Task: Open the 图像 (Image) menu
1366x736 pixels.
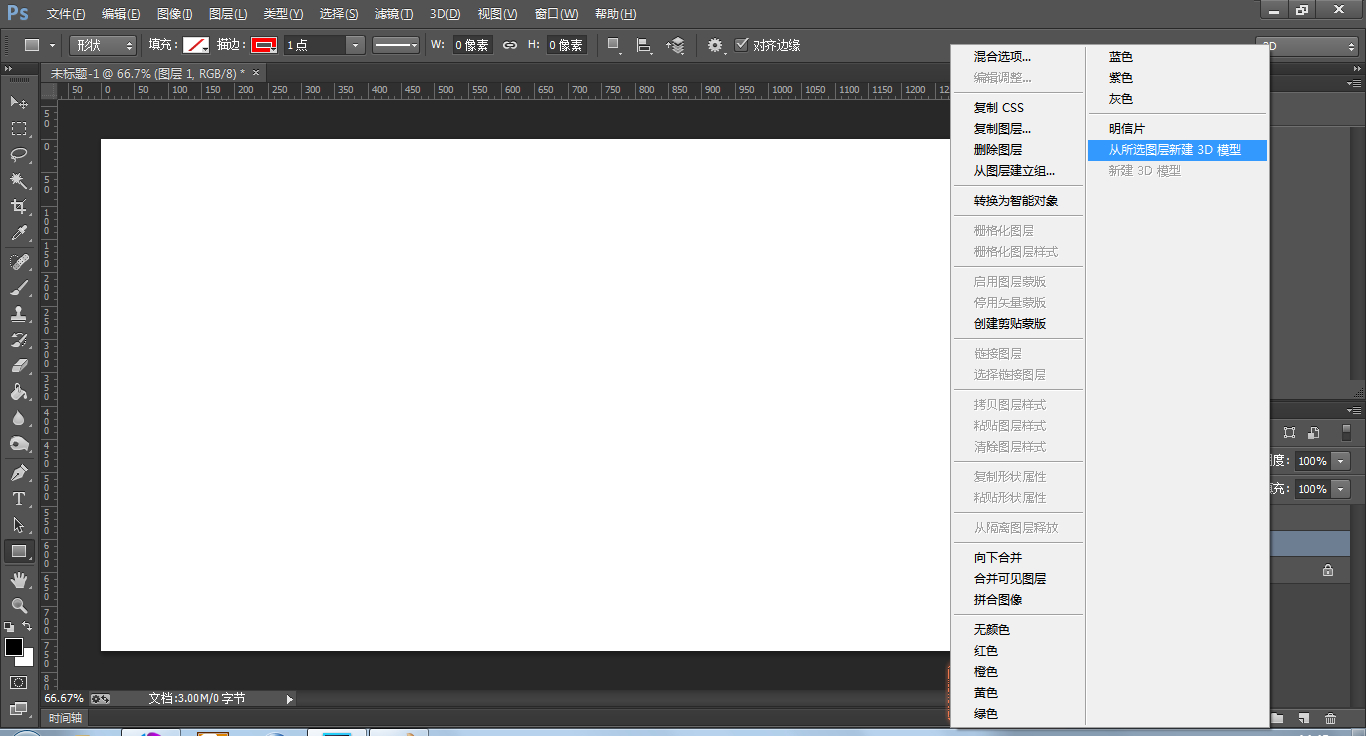Action: pyautogui.click(x=174, y=14)
